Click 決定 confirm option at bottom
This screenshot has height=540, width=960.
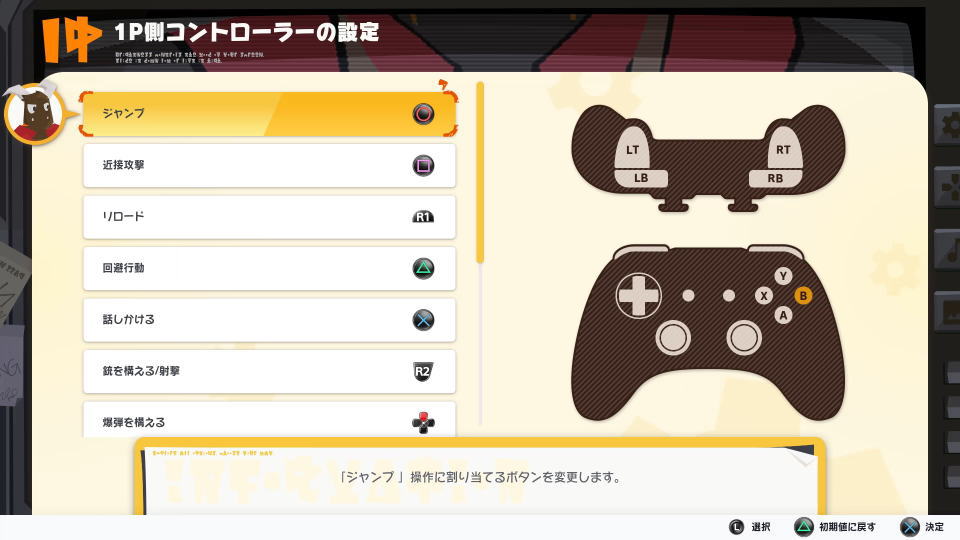click(x=923, y=527)
